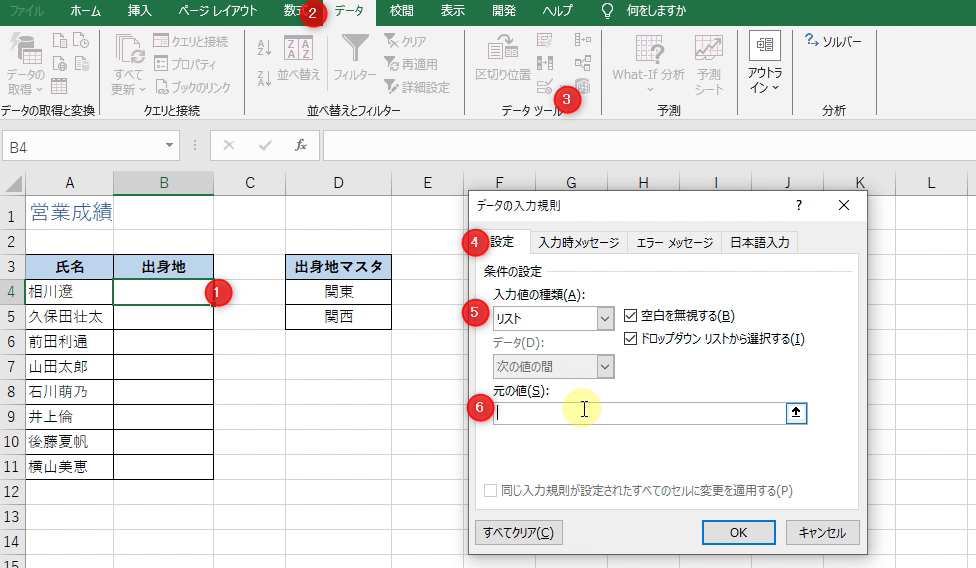The image size is (976, 568).
Task: Click the sort ascending A-Z icon
Action: [x=264, y=47]
